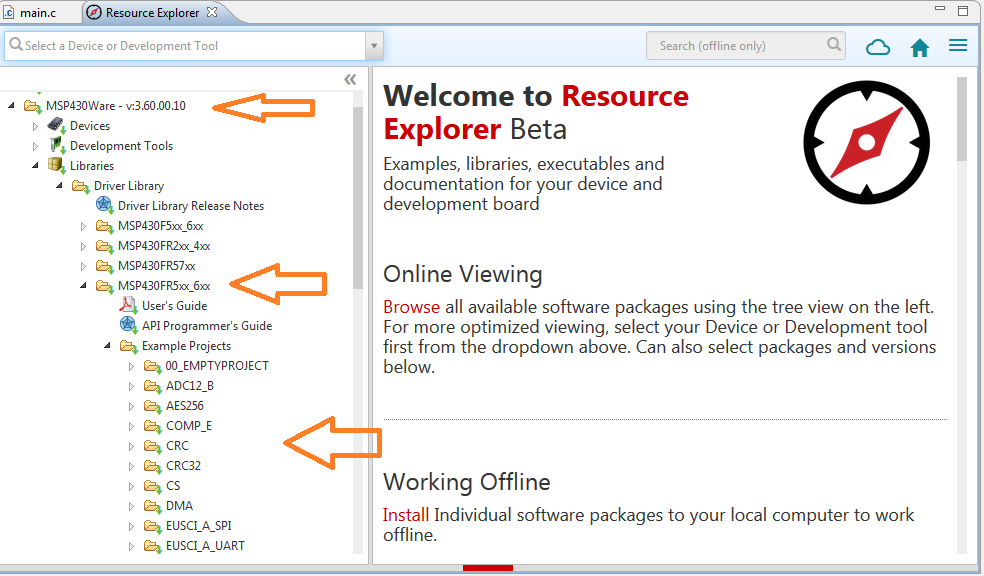Click the main.c file icon in tab

9,13
